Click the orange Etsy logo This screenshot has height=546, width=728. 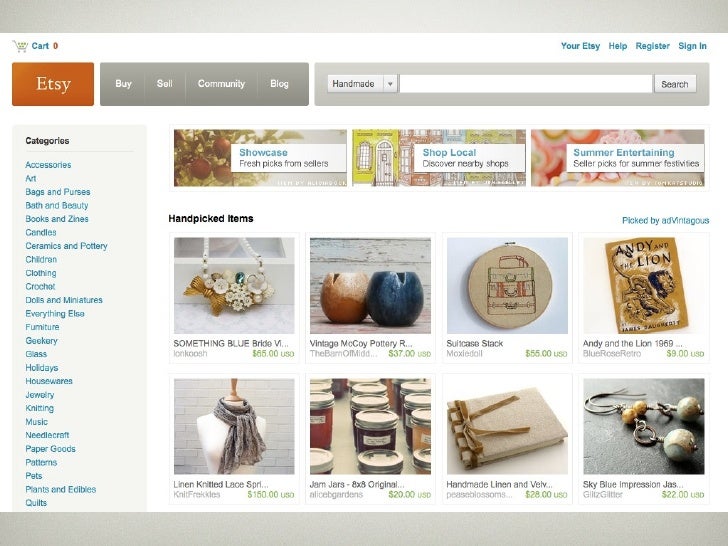pos(53,84)
